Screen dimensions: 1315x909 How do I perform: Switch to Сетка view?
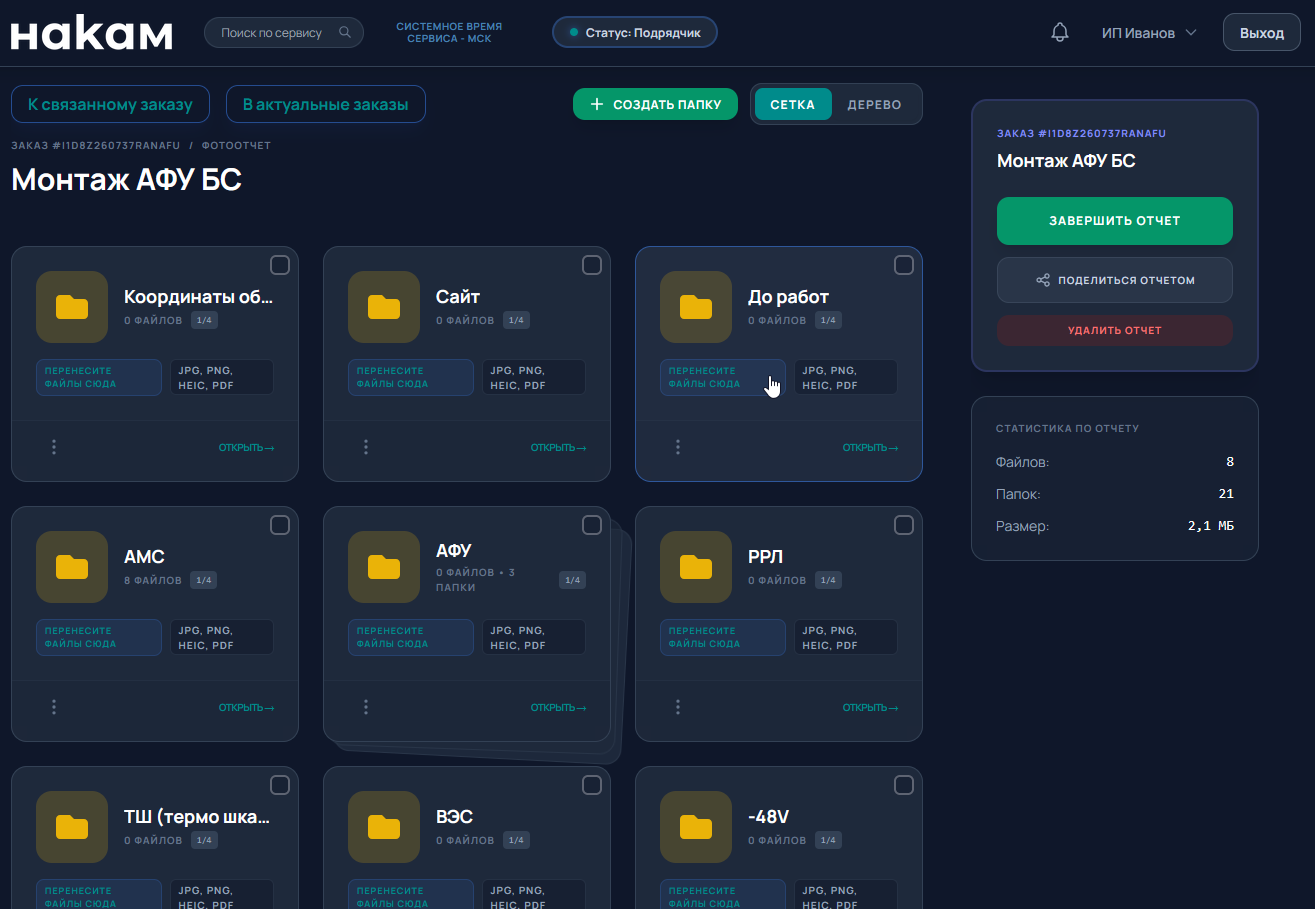tap(793, 104)
